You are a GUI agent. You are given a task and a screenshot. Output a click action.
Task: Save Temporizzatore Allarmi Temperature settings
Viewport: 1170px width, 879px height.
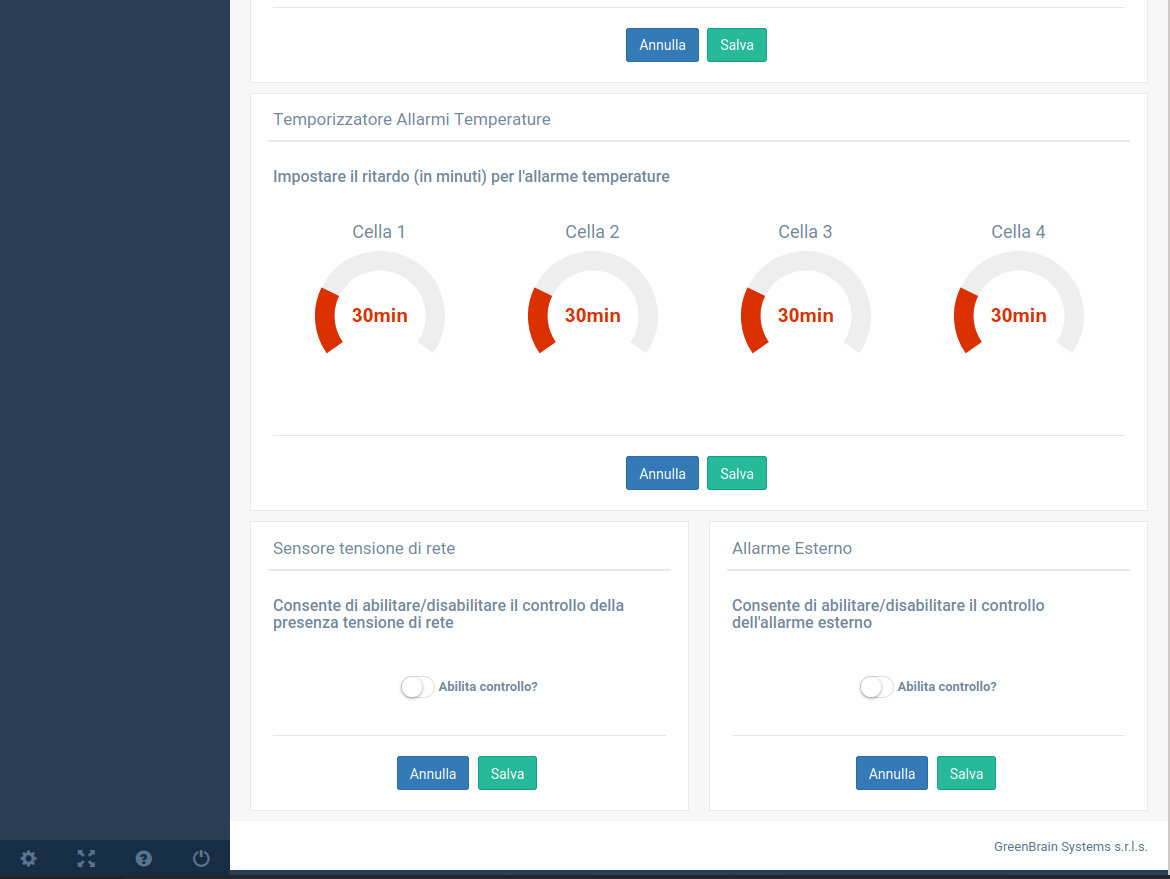736,473
